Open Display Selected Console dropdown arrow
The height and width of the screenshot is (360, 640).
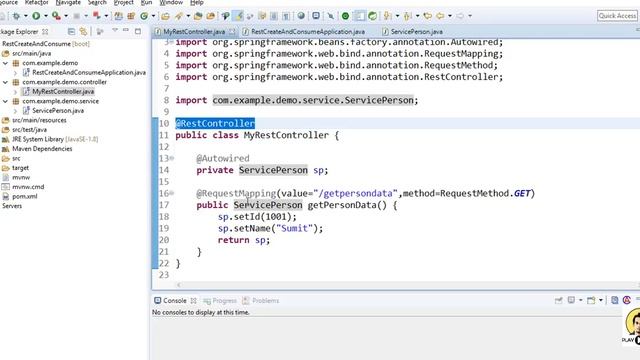tap(580, 301)
